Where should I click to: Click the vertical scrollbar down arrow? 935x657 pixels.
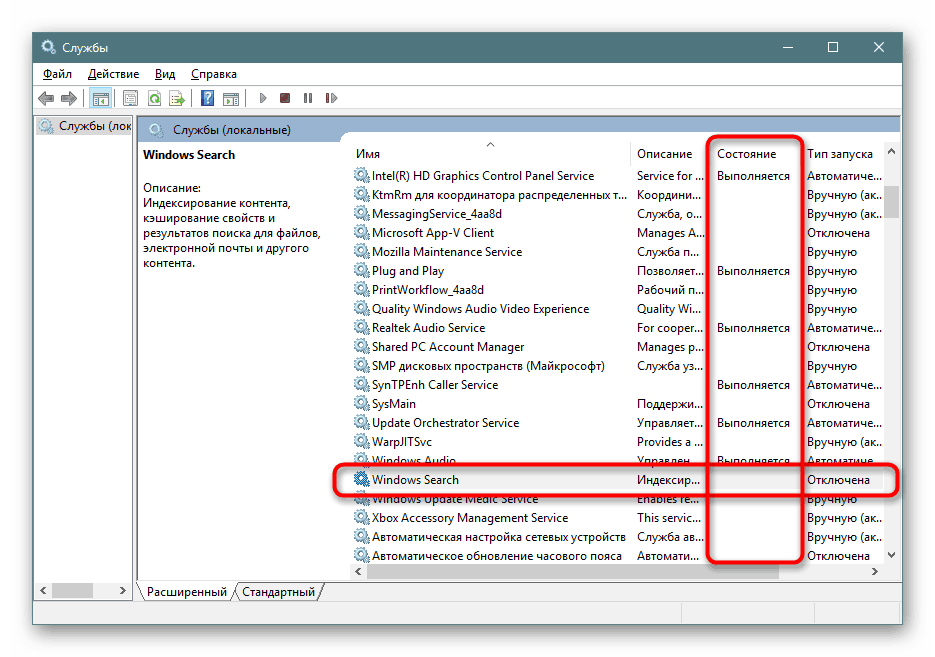point(891,555)
